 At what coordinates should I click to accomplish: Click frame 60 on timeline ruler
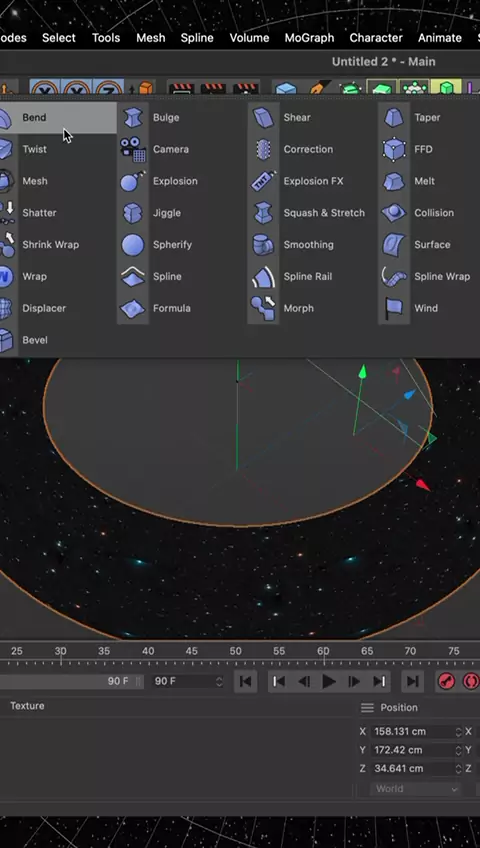(x=323, y=651)
